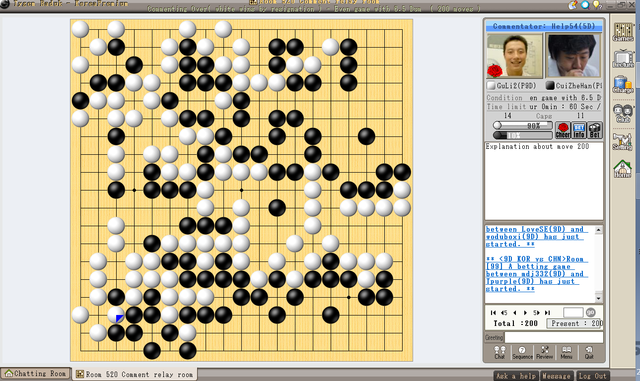
Task: Jump to the last move
Action: (x=547, y=312)
